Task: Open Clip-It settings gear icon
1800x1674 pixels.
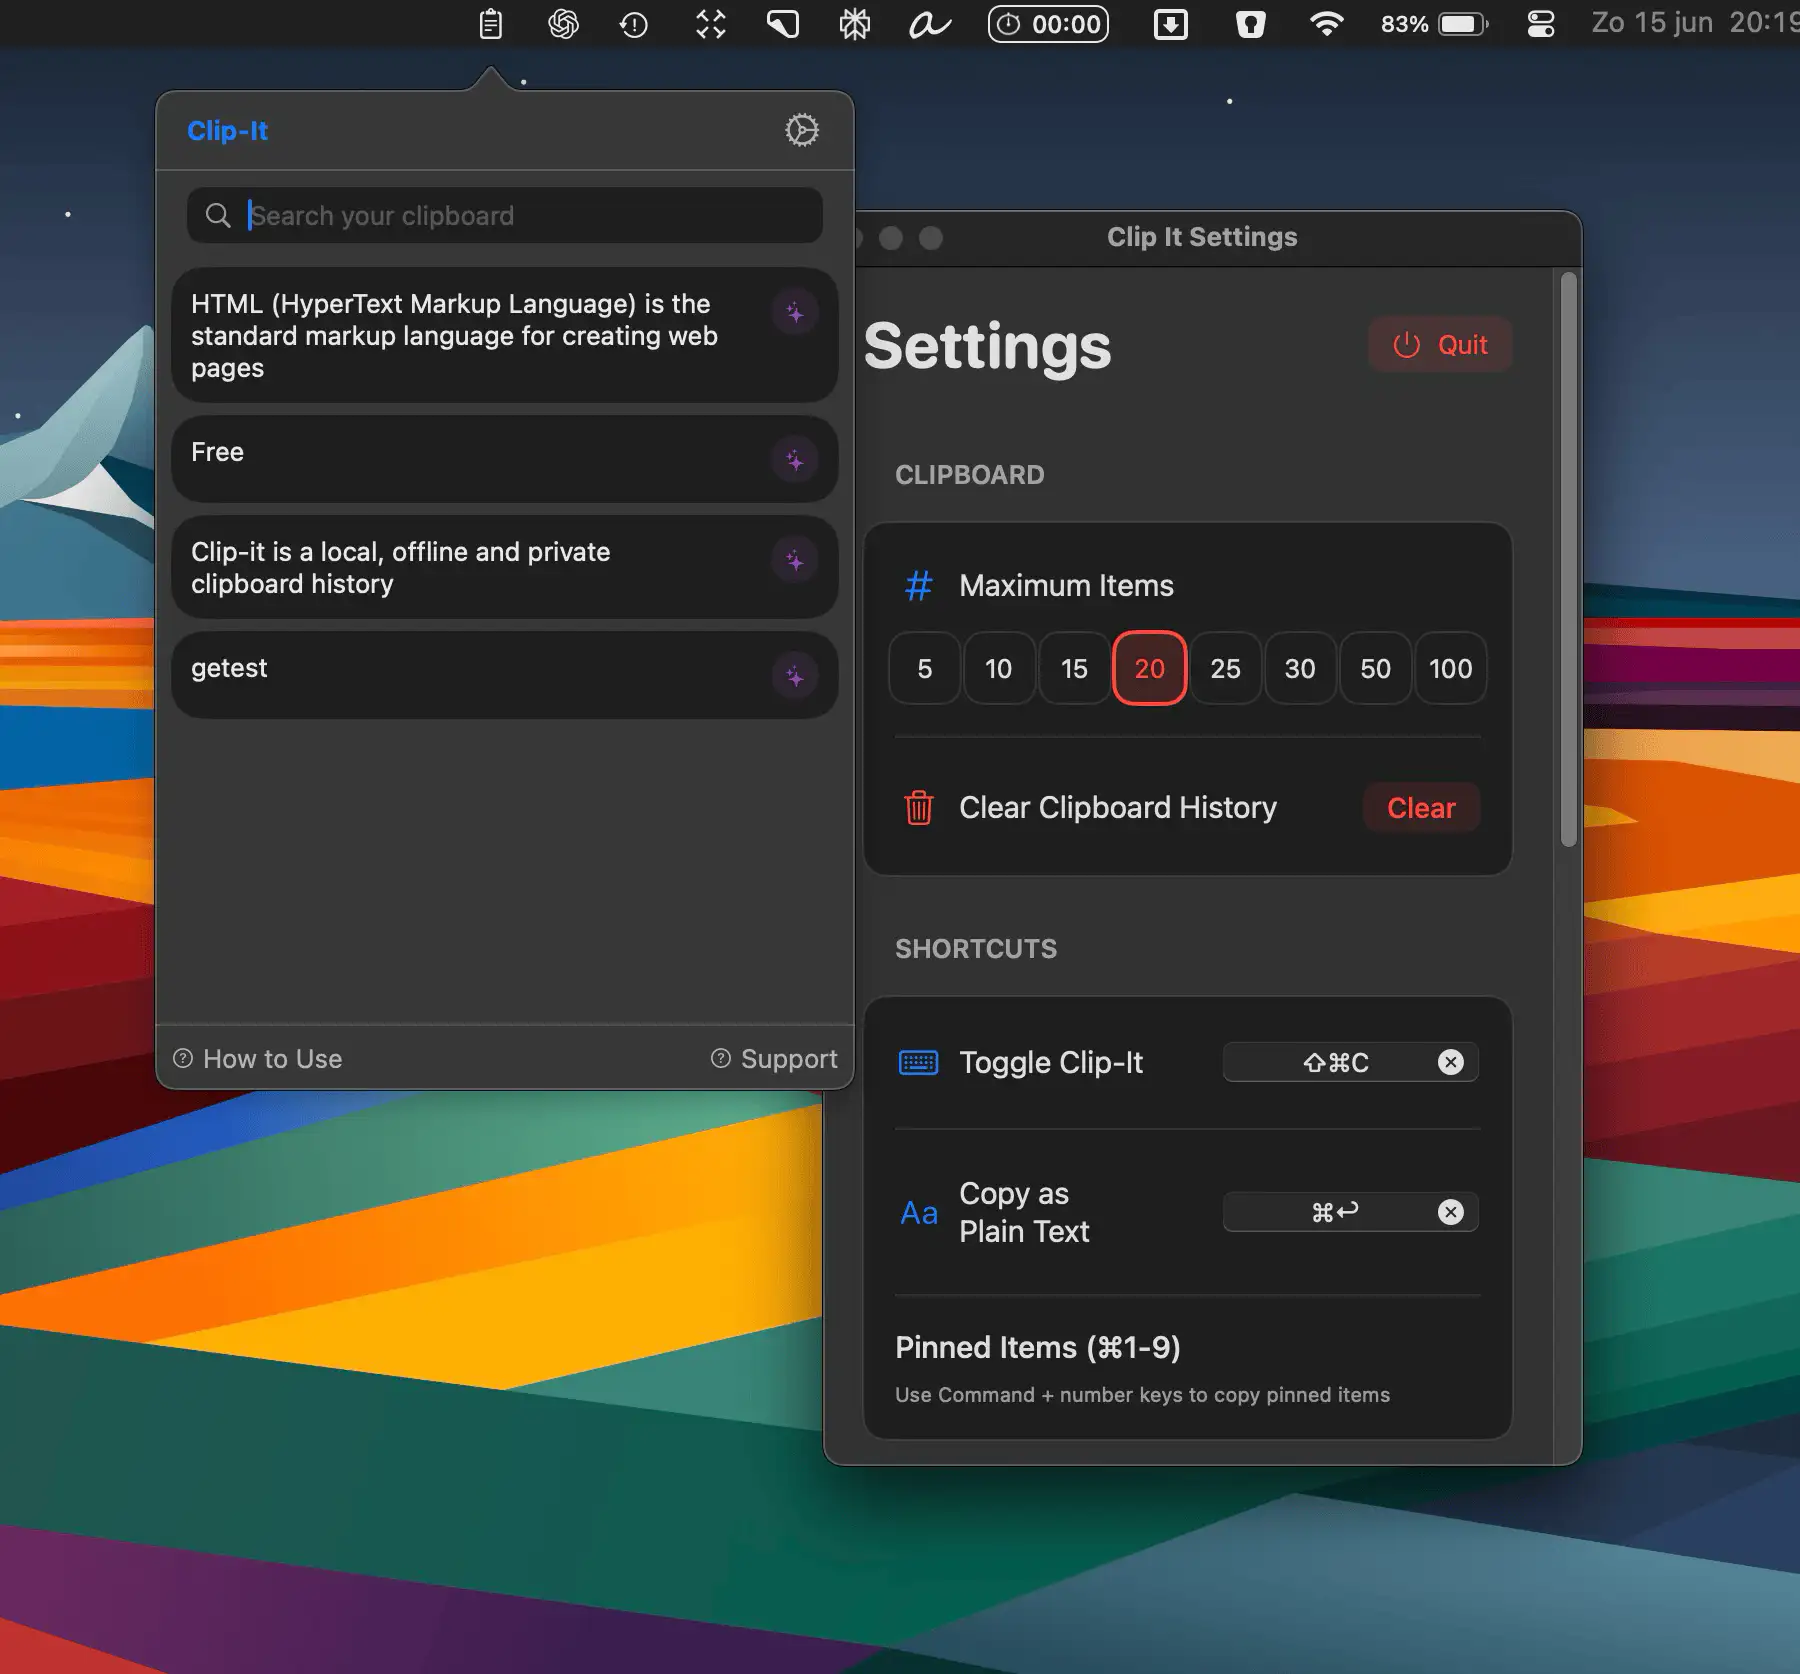Action: click(802, 130)
